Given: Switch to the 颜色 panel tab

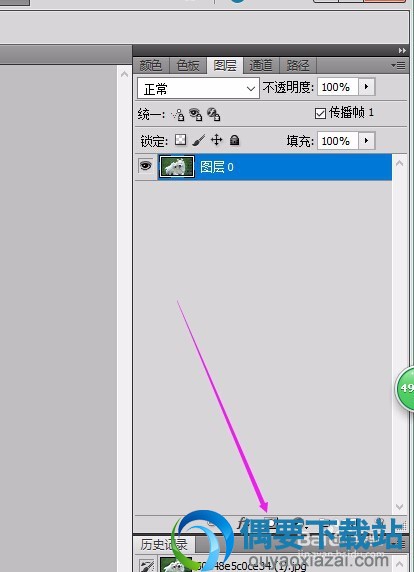Looking at the screenshot, I should coord(151,66).
